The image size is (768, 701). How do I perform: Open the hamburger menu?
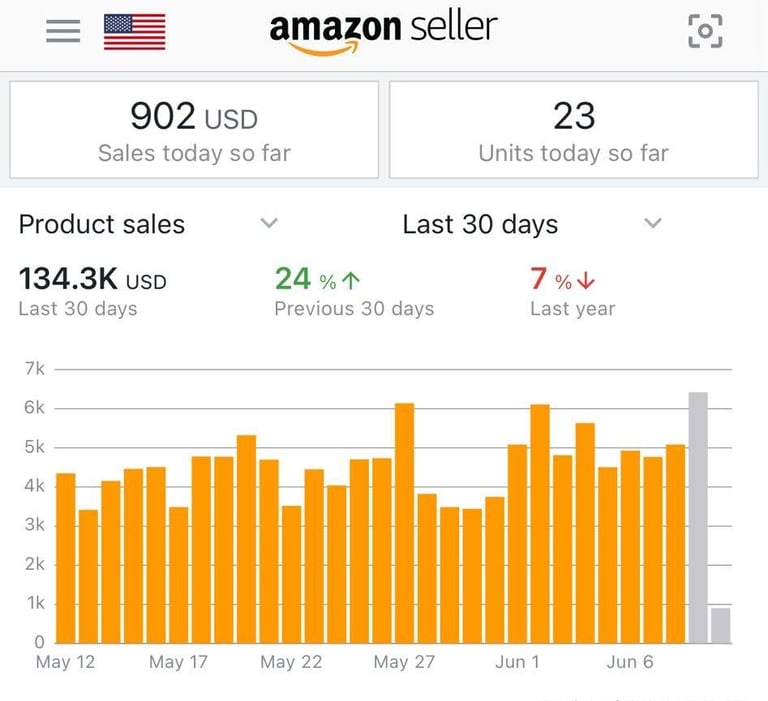[63, 31]
